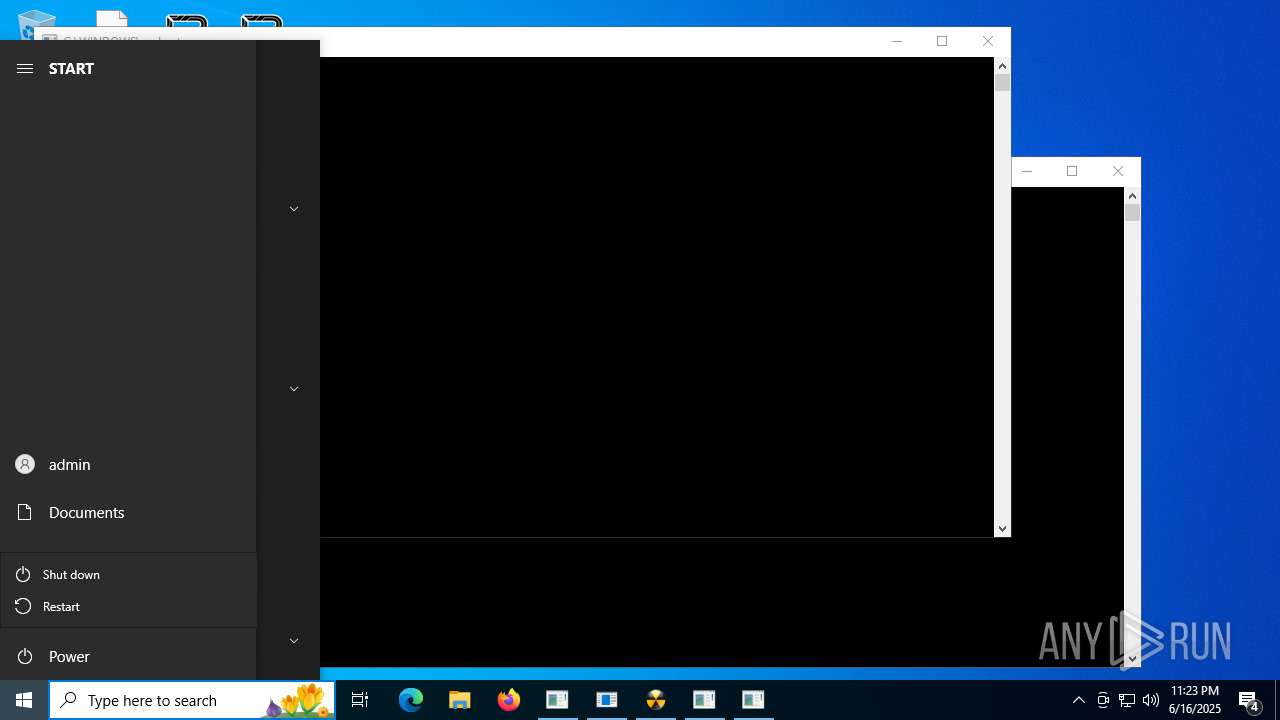Open the admin user account entry

[128, 464]
